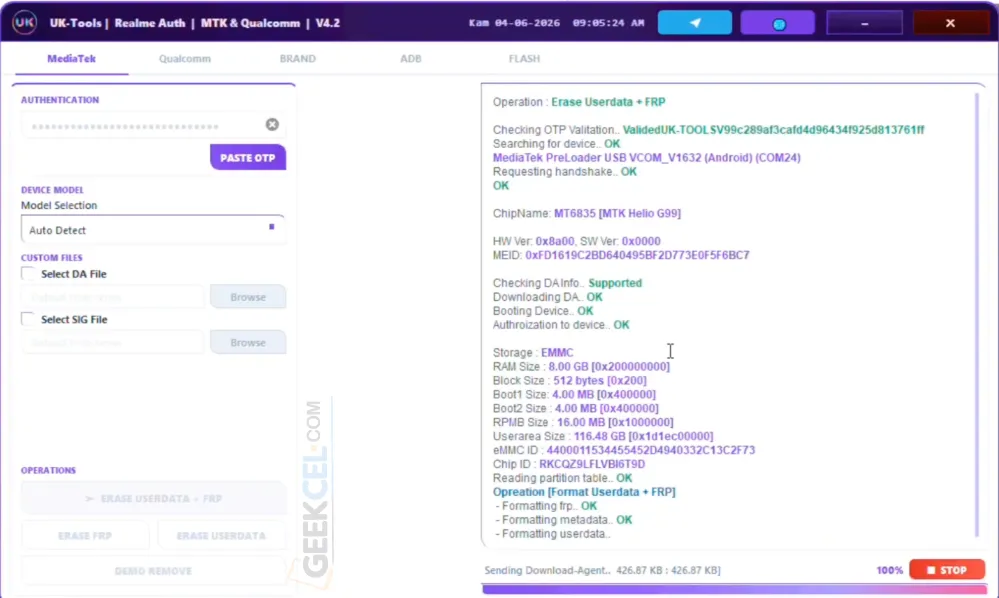This screenshot has height=598, width=999.
Task: Open the FLASH tab
Action: coord(524,59)
